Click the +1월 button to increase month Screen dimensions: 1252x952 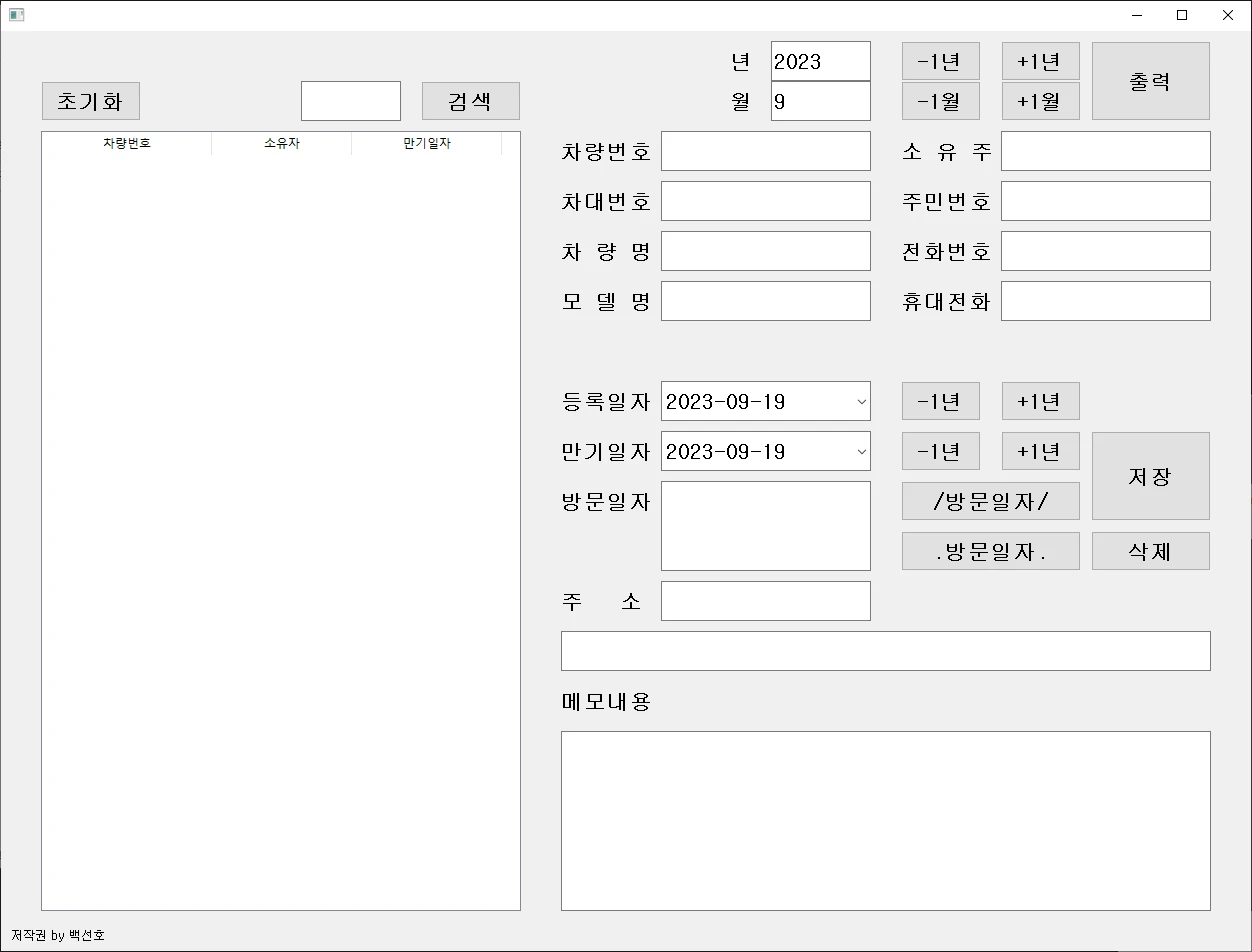click(1040, 100)
